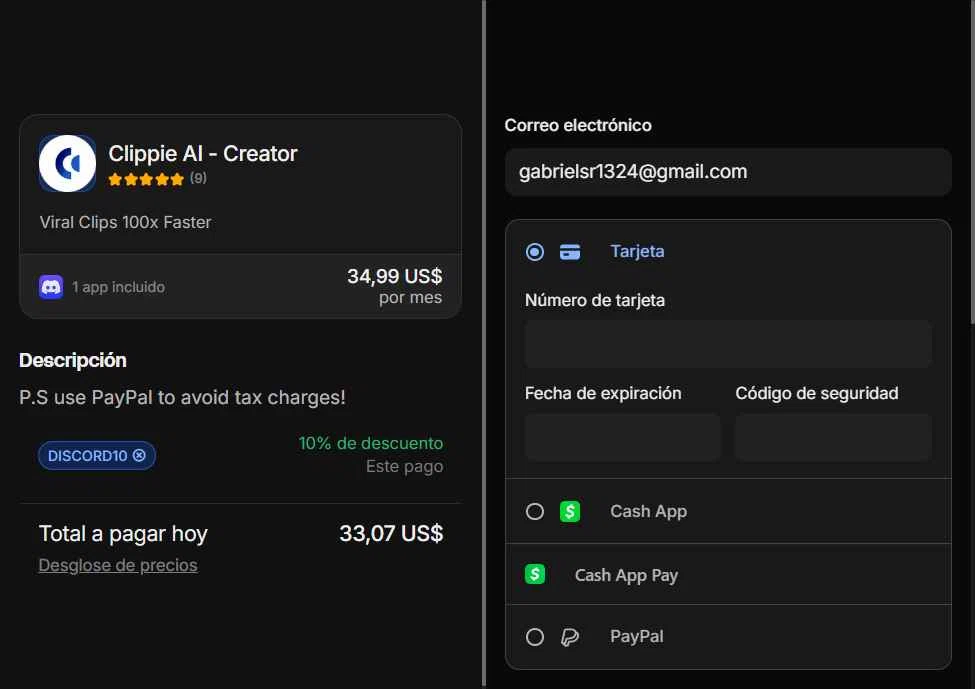This screenshot has width=975, height=689.
Task: Click the por mes billing period text
Action: pyautogui.click(x=410, y=298)
